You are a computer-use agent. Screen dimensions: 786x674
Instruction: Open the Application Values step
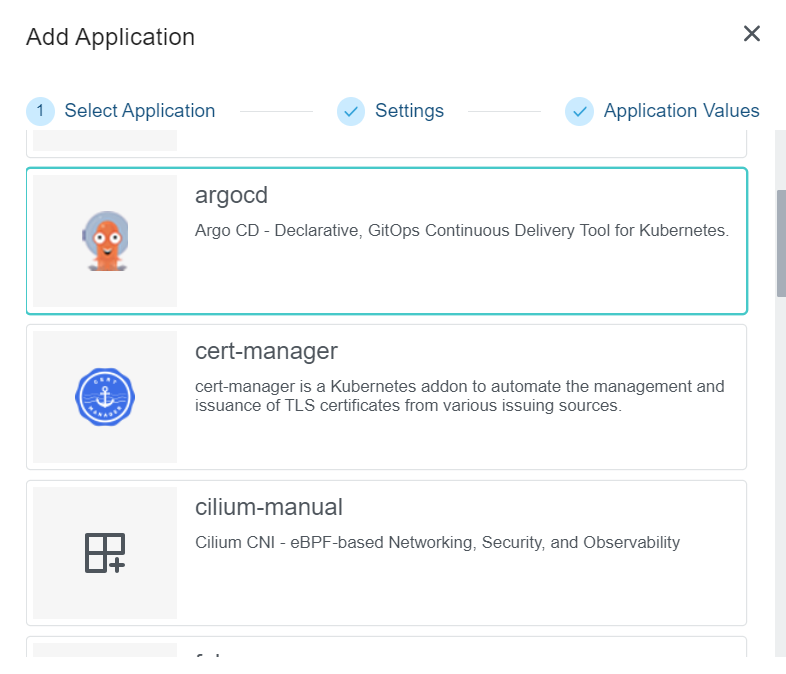(x=681, y=111)
